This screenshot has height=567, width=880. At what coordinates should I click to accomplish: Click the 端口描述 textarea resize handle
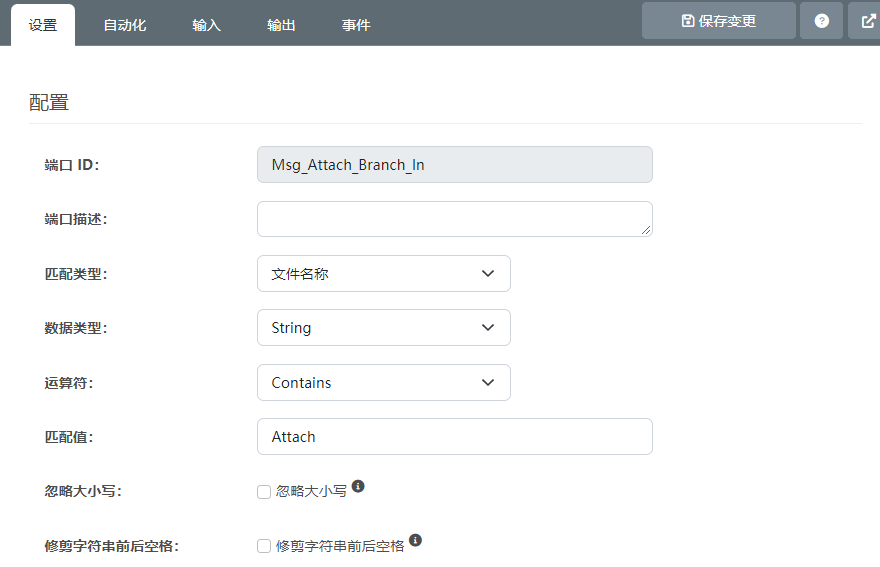646,230
